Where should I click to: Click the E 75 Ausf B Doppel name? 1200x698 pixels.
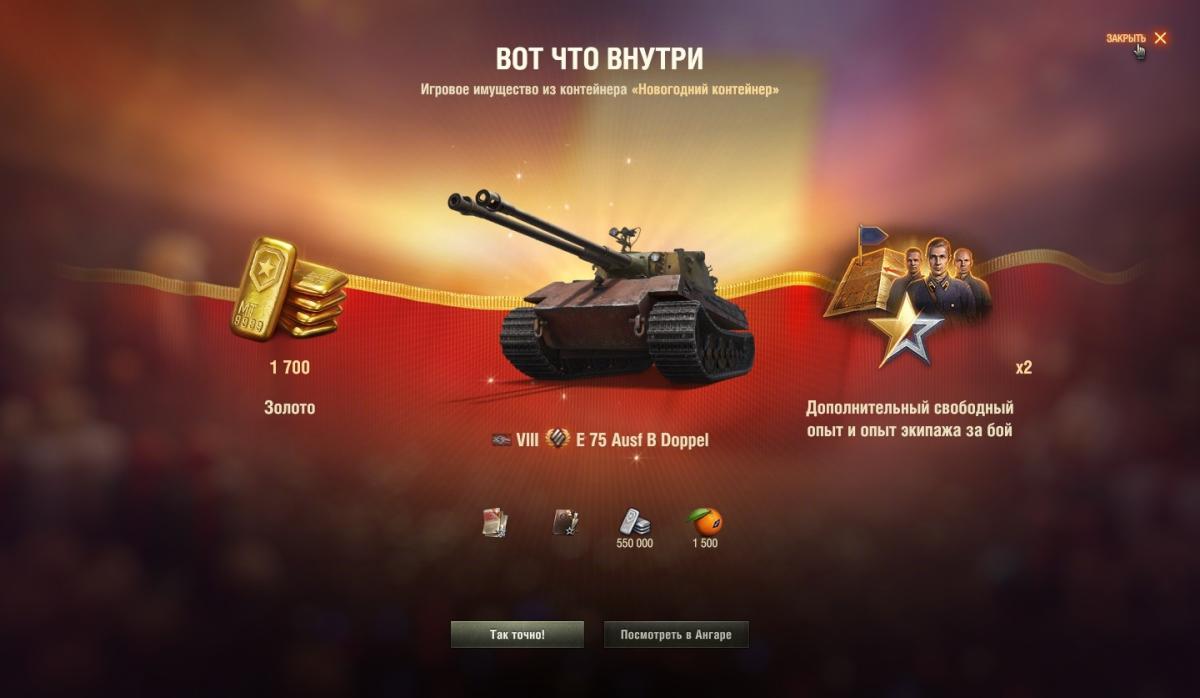click(642, 440)
